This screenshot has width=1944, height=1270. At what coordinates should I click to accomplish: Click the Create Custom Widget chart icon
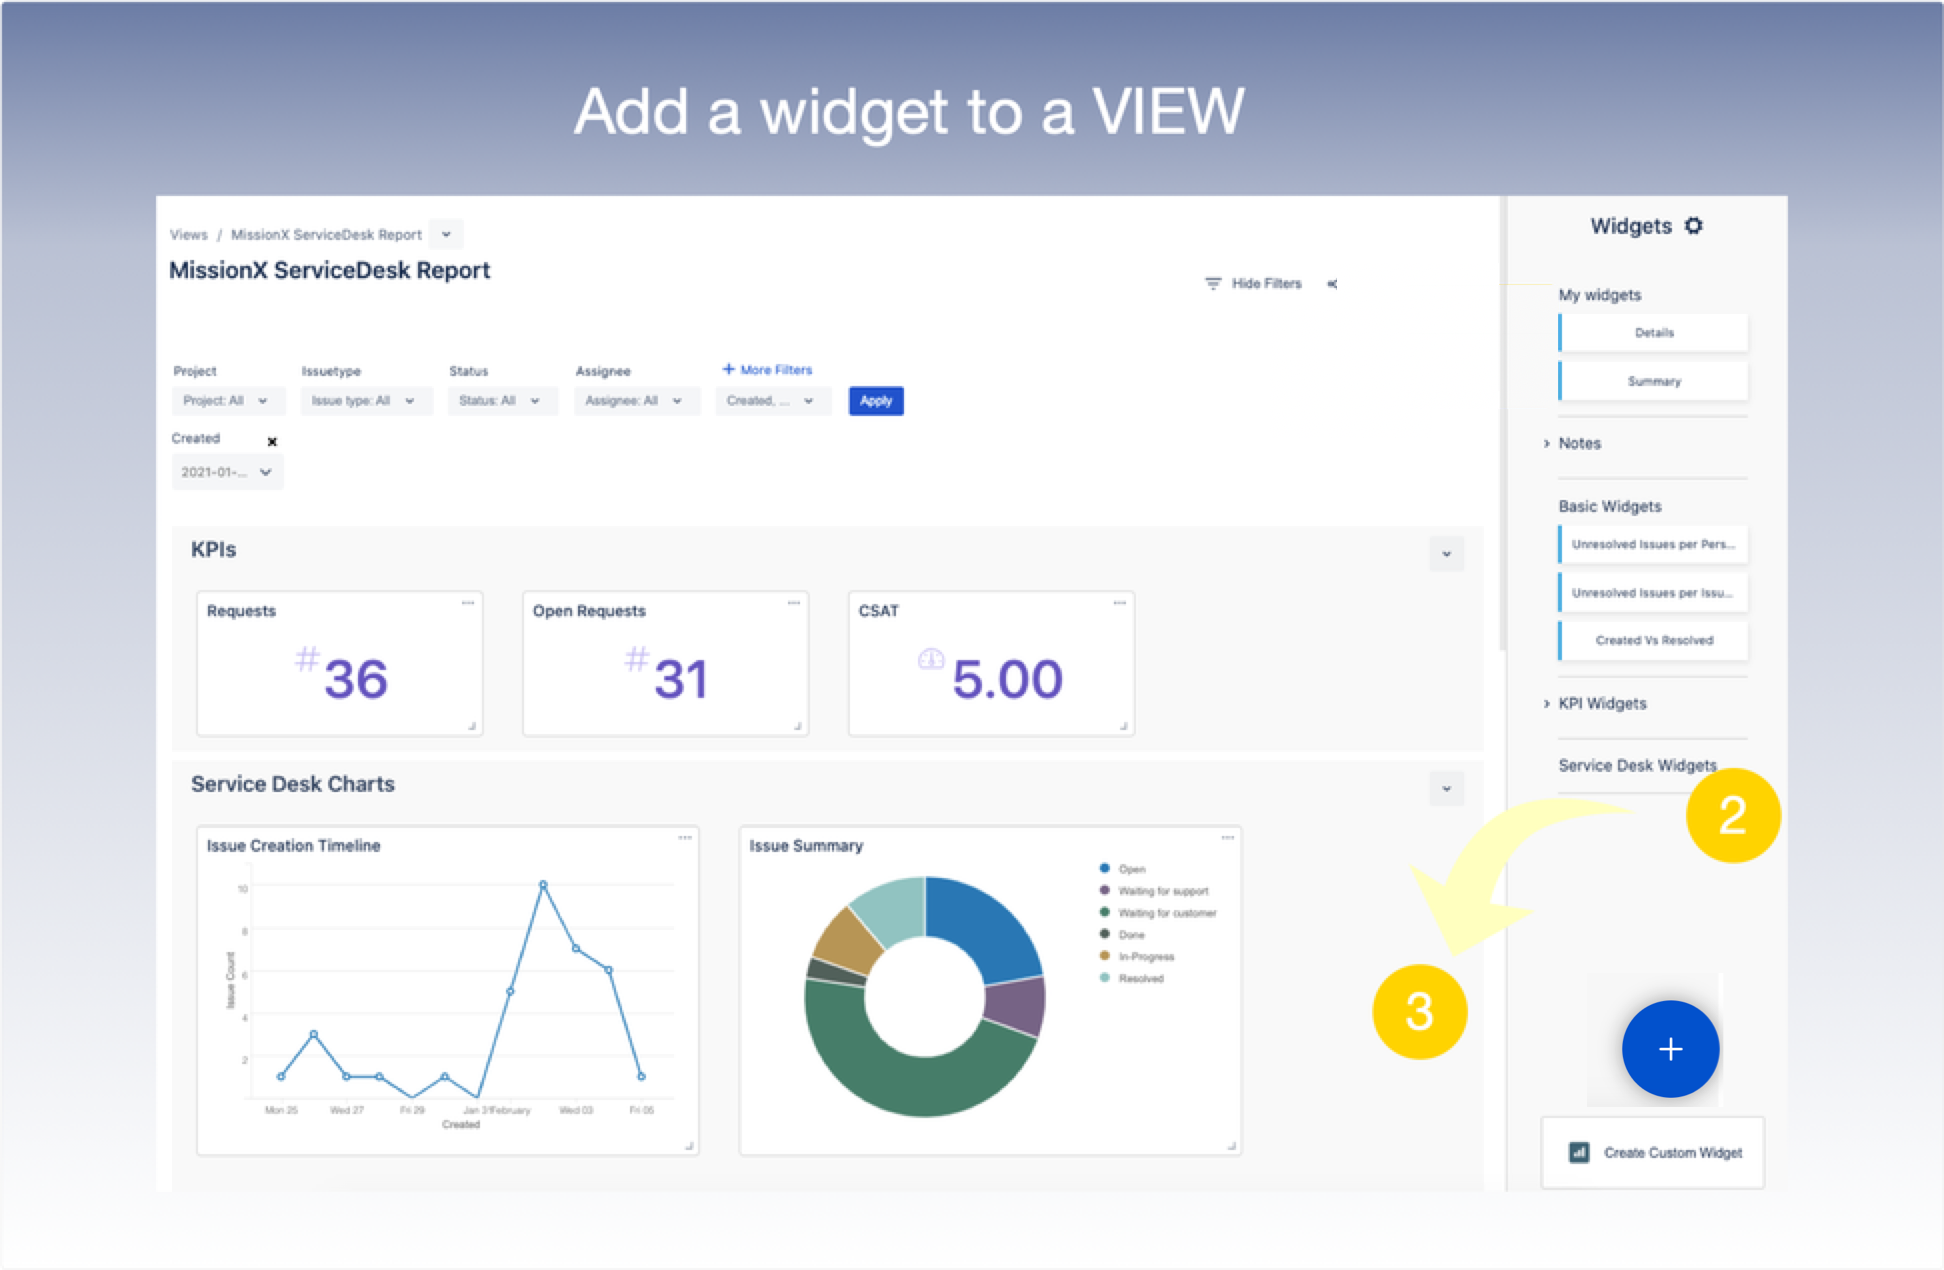pyautogui.click(x=1579, y=1152)
